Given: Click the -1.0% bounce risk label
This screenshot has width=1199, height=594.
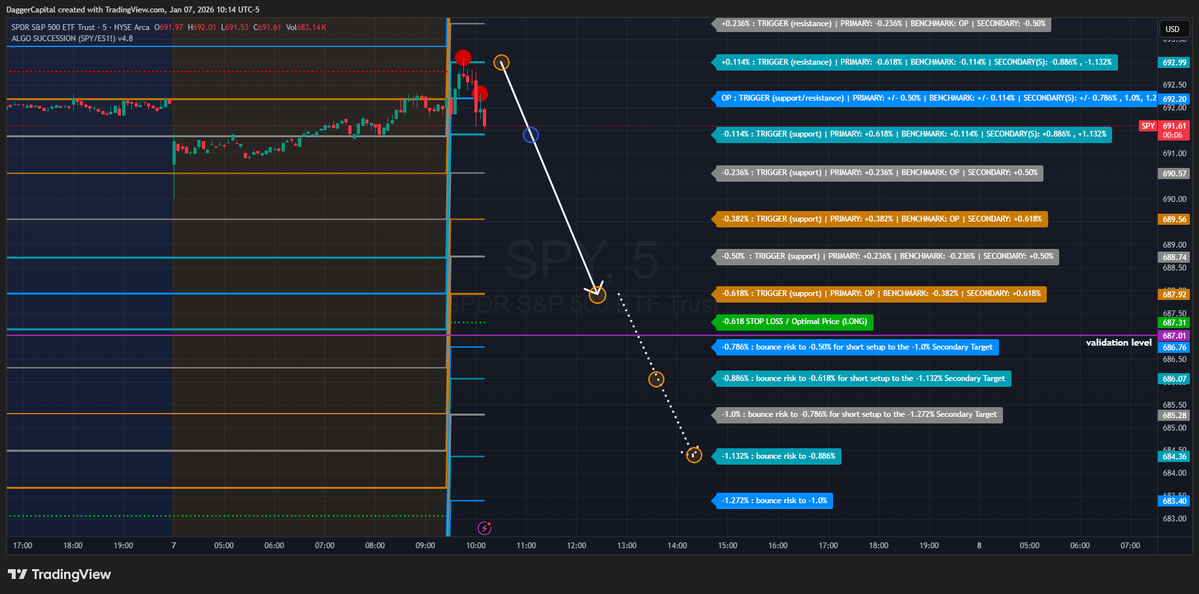Looking at the screenshot, I should tap(858, 414).
